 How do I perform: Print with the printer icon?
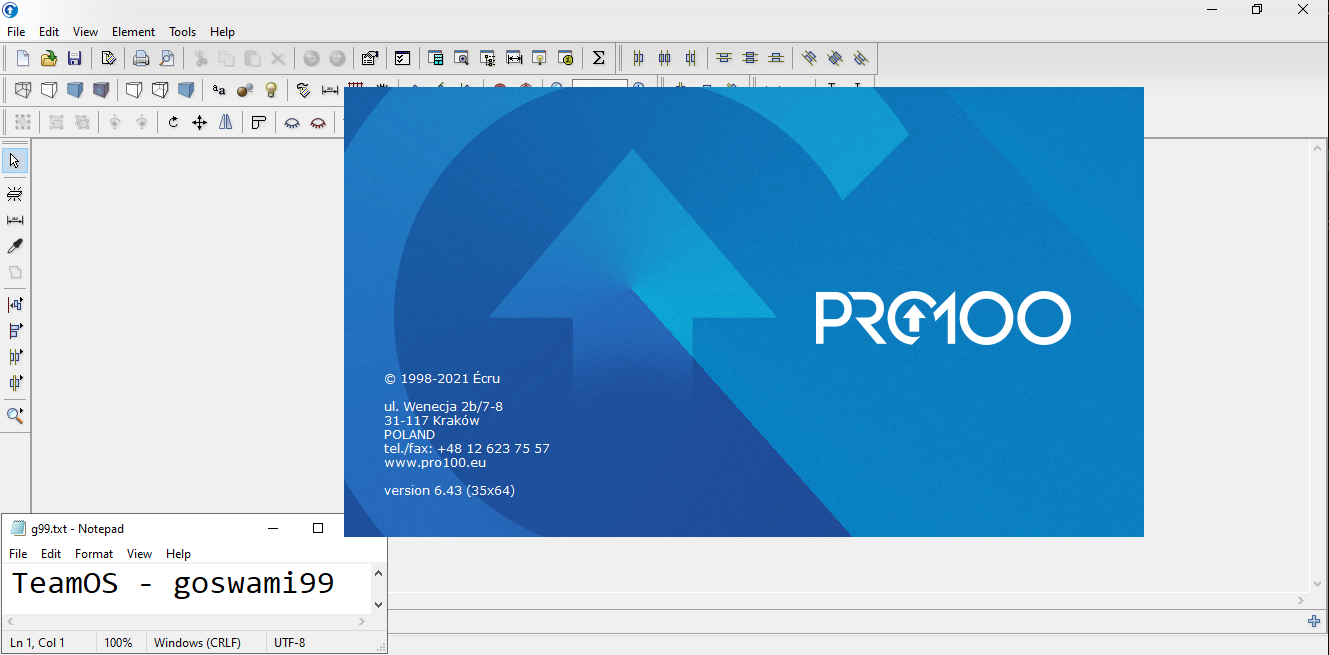pos(141,58)
